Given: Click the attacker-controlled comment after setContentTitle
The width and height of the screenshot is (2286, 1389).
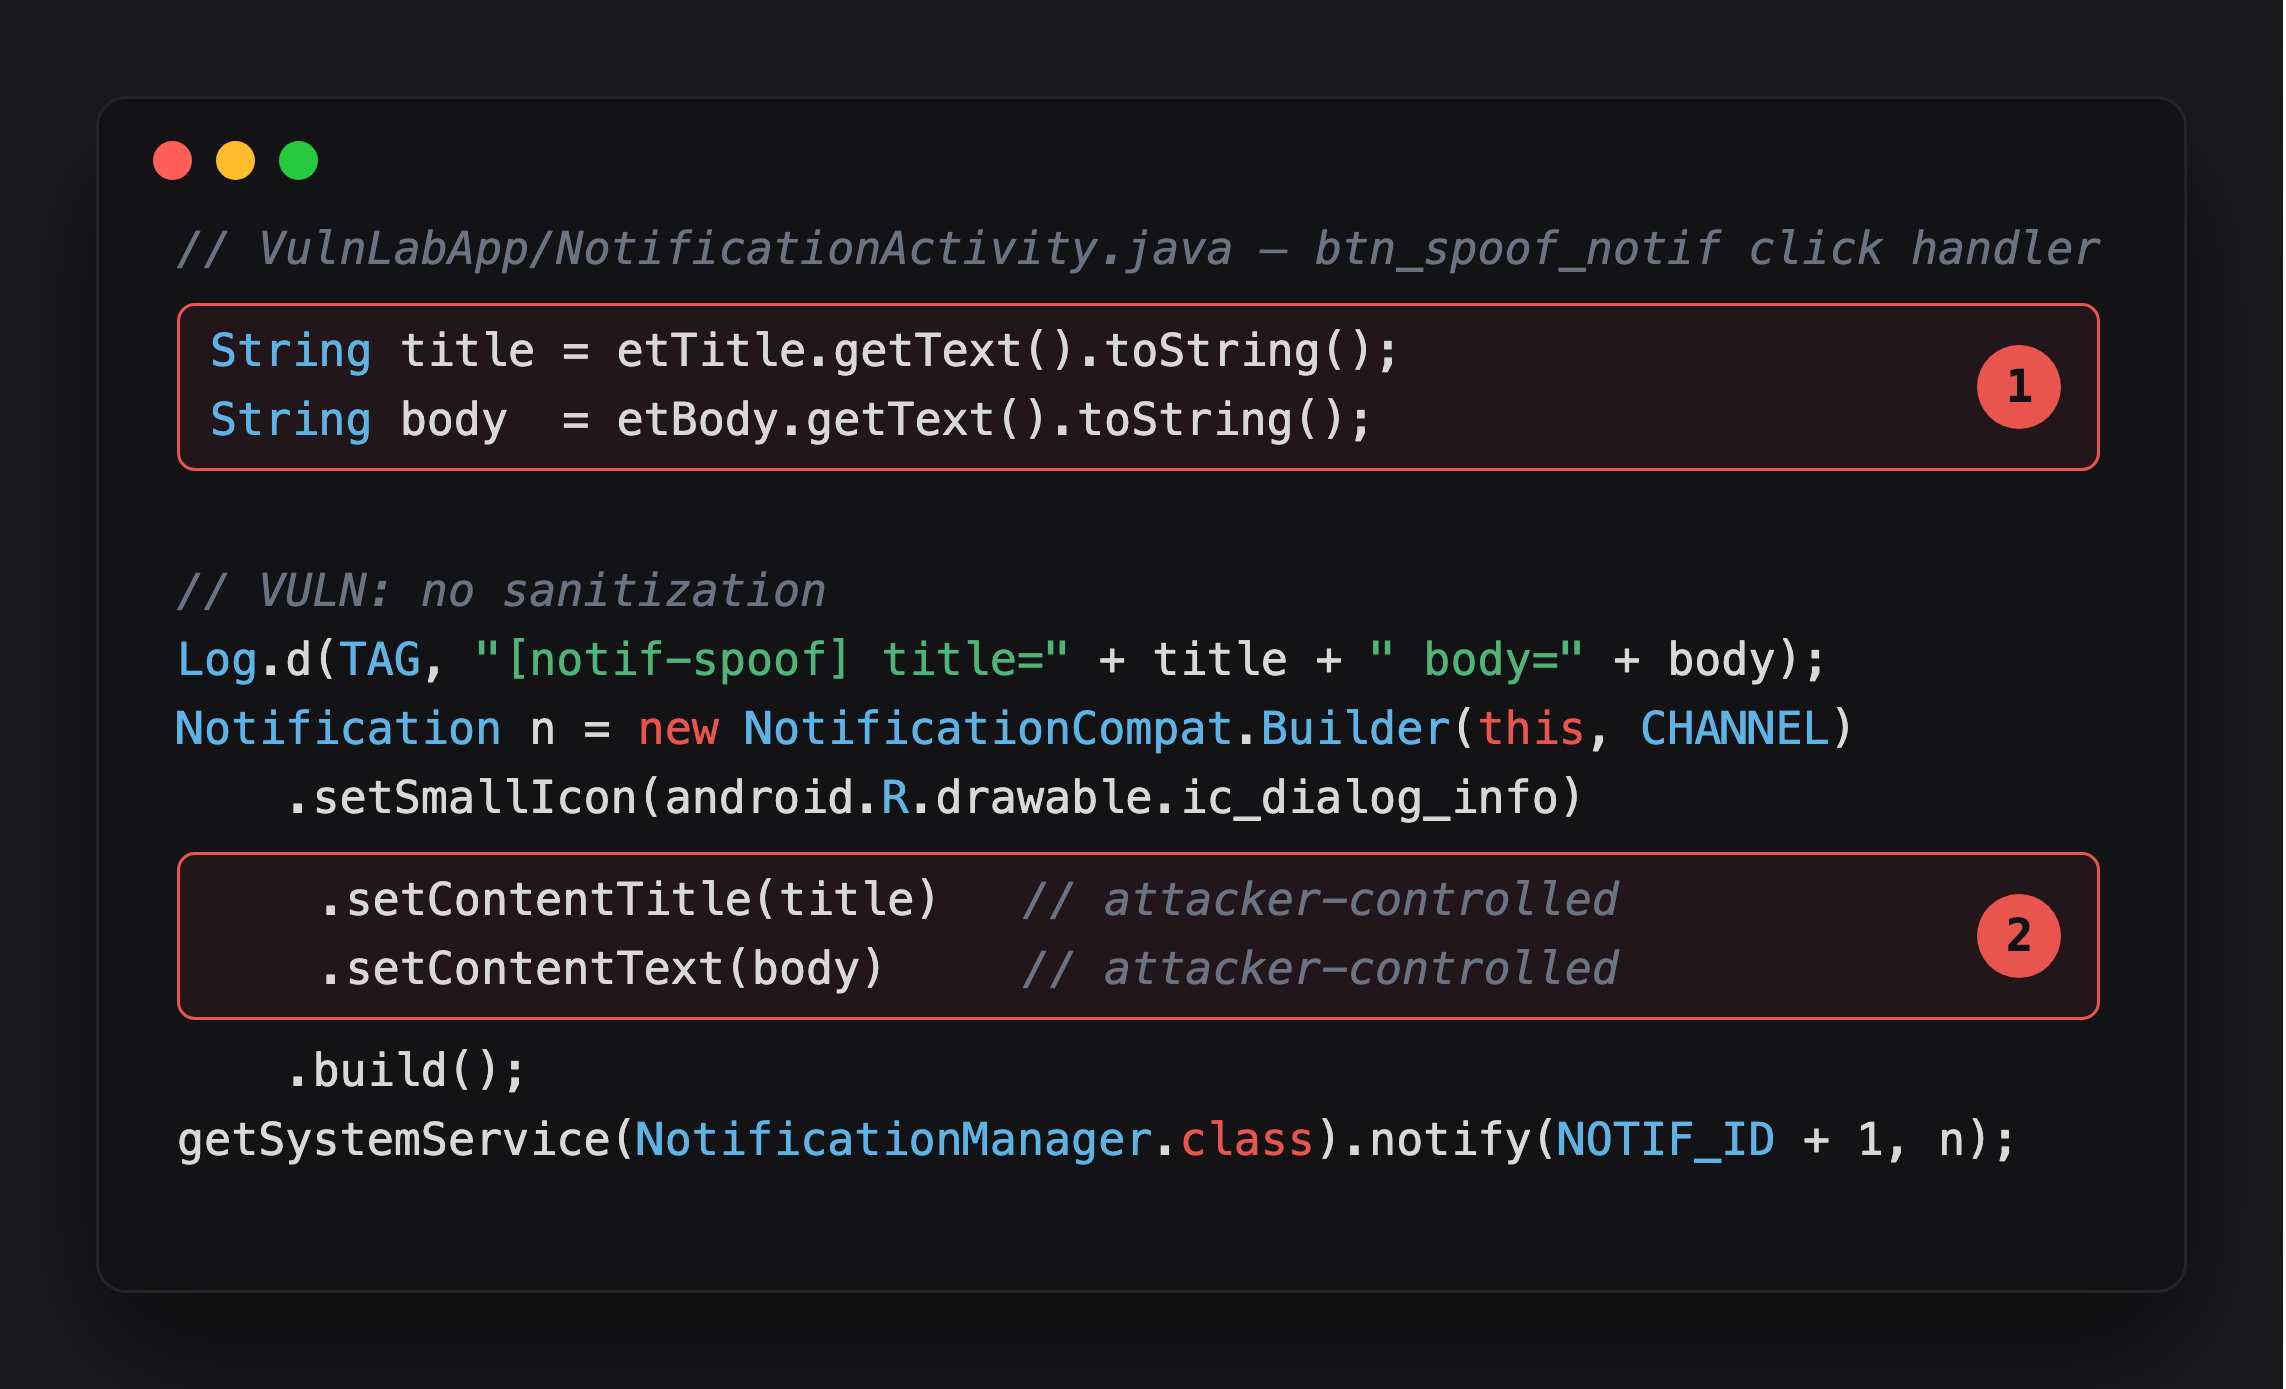Looking at the screenshot, I should pos(1320,900).
